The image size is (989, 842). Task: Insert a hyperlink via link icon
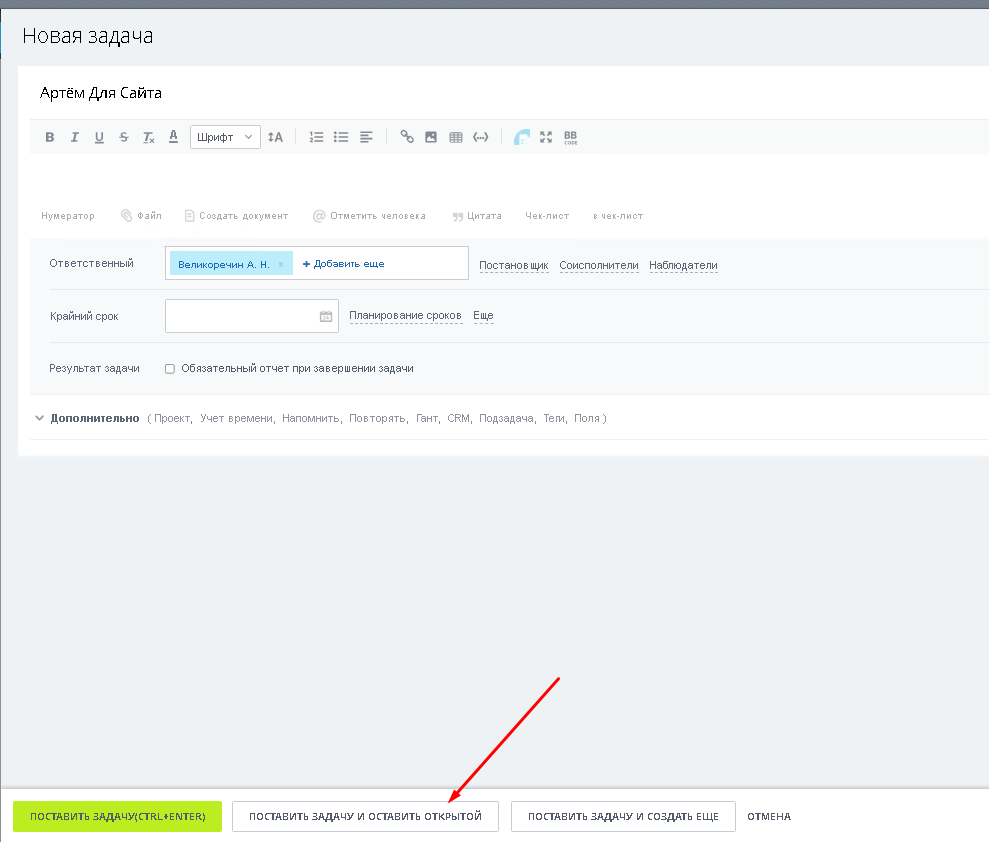point(407,137)
